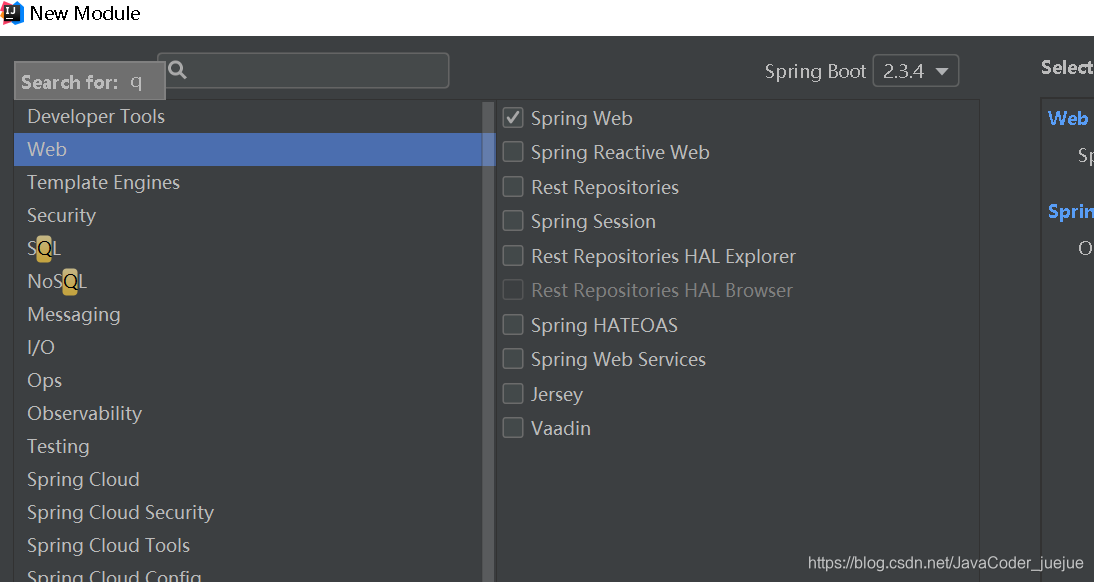Tick the Spring Session checkbox
The height and width of the screenshot is (582, 1094).
pyautogui.click(x=513, y=221)
